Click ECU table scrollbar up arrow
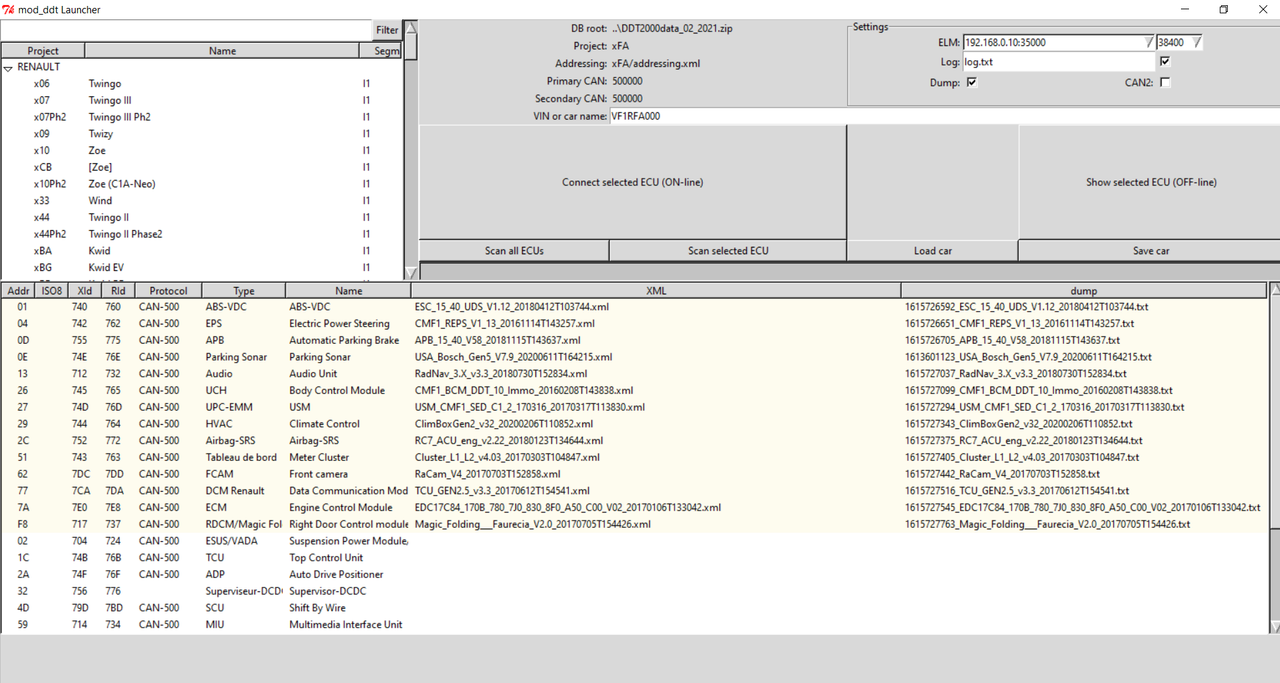1280x683 pixels. pos(1274,291)
